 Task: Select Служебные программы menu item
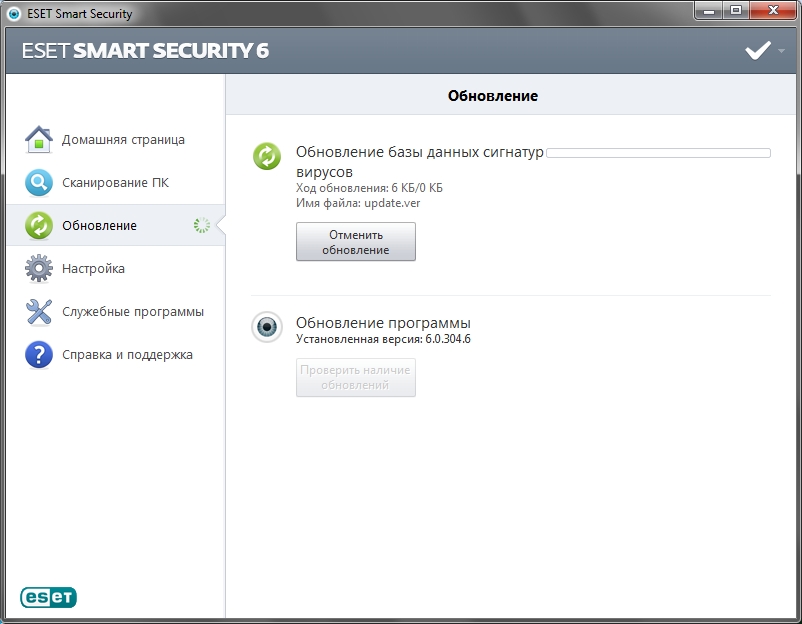(x=132, y=312)
